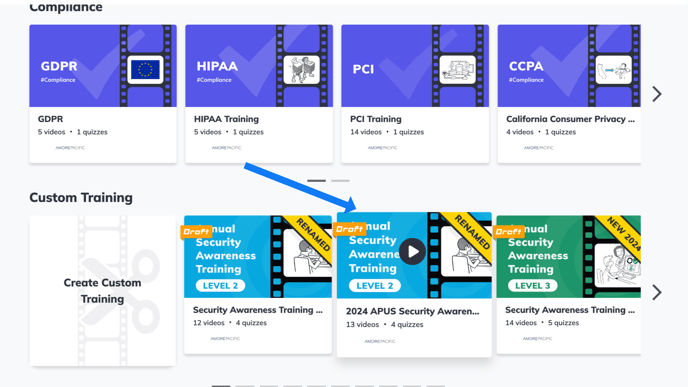The height and width of the screenshot is (387, 688).
Task: Select first page indicator under Compliance carousel
Action: 316,180
